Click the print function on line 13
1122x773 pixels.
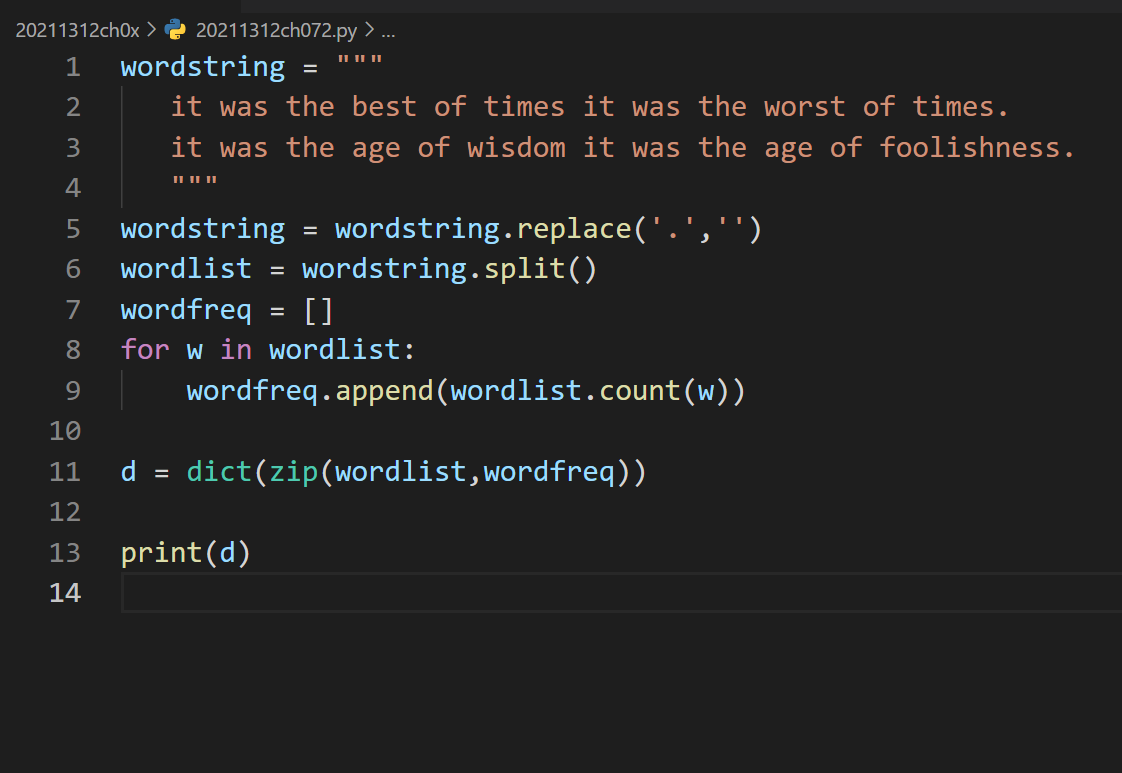162,553
